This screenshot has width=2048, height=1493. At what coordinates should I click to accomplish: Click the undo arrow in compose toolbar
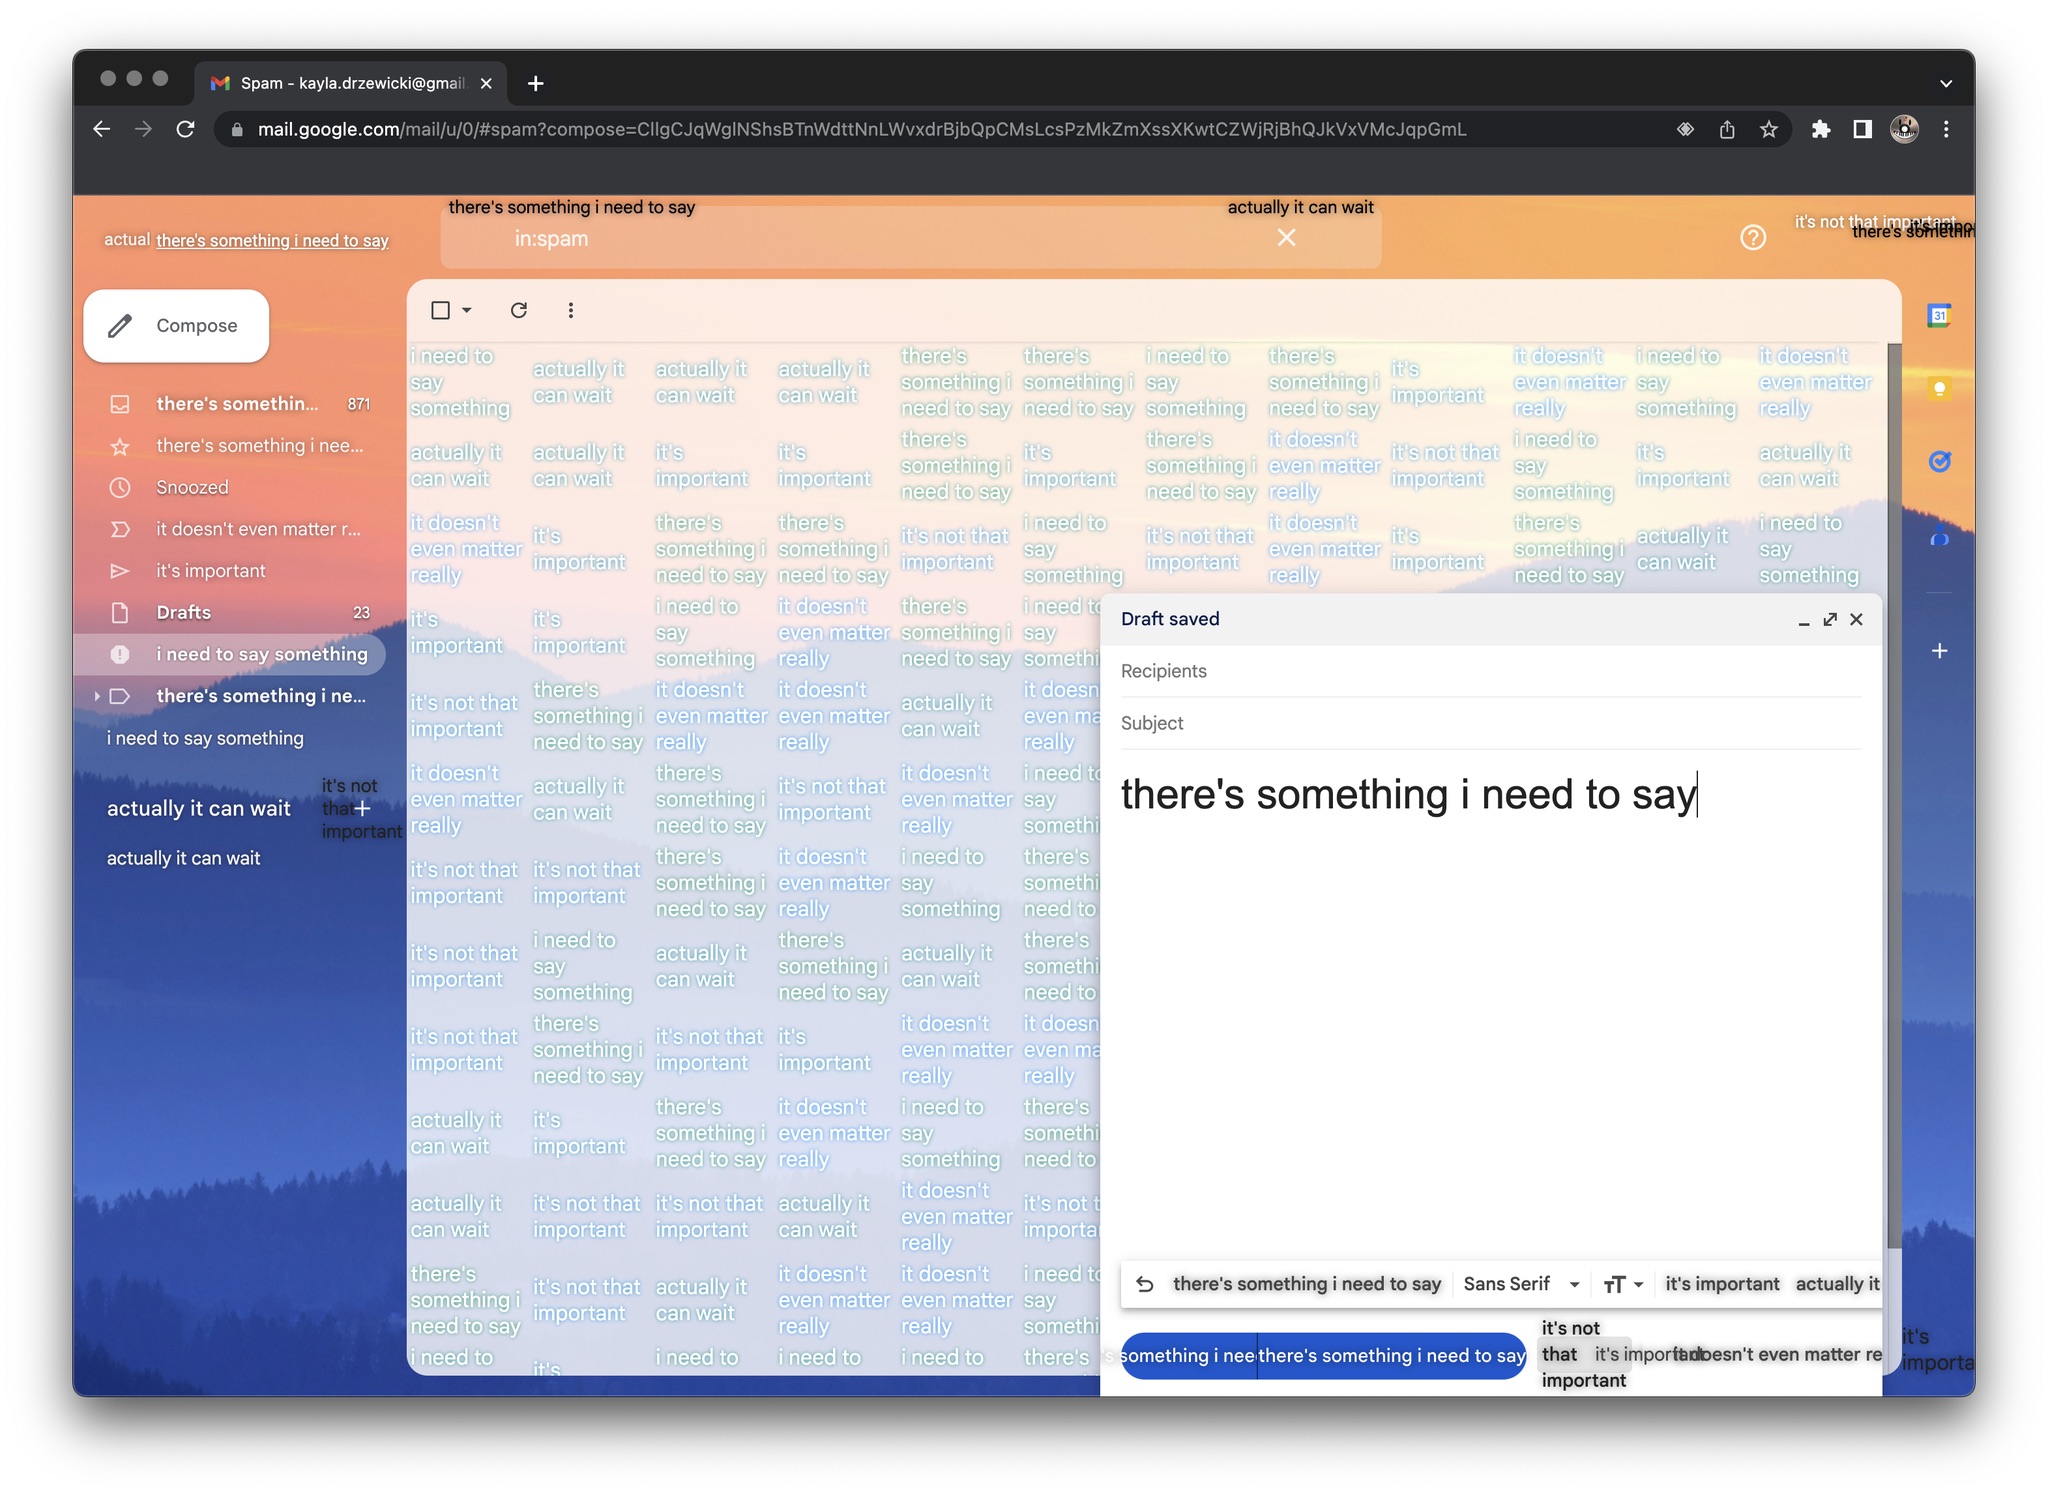(1145, 1284)
